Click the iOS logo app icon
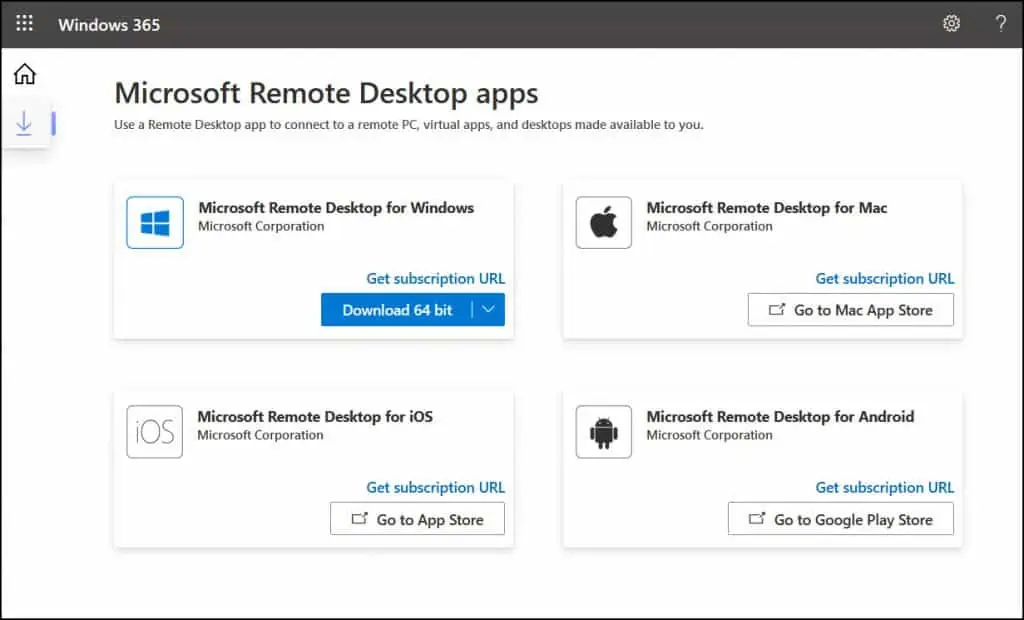 click(155, 432)
